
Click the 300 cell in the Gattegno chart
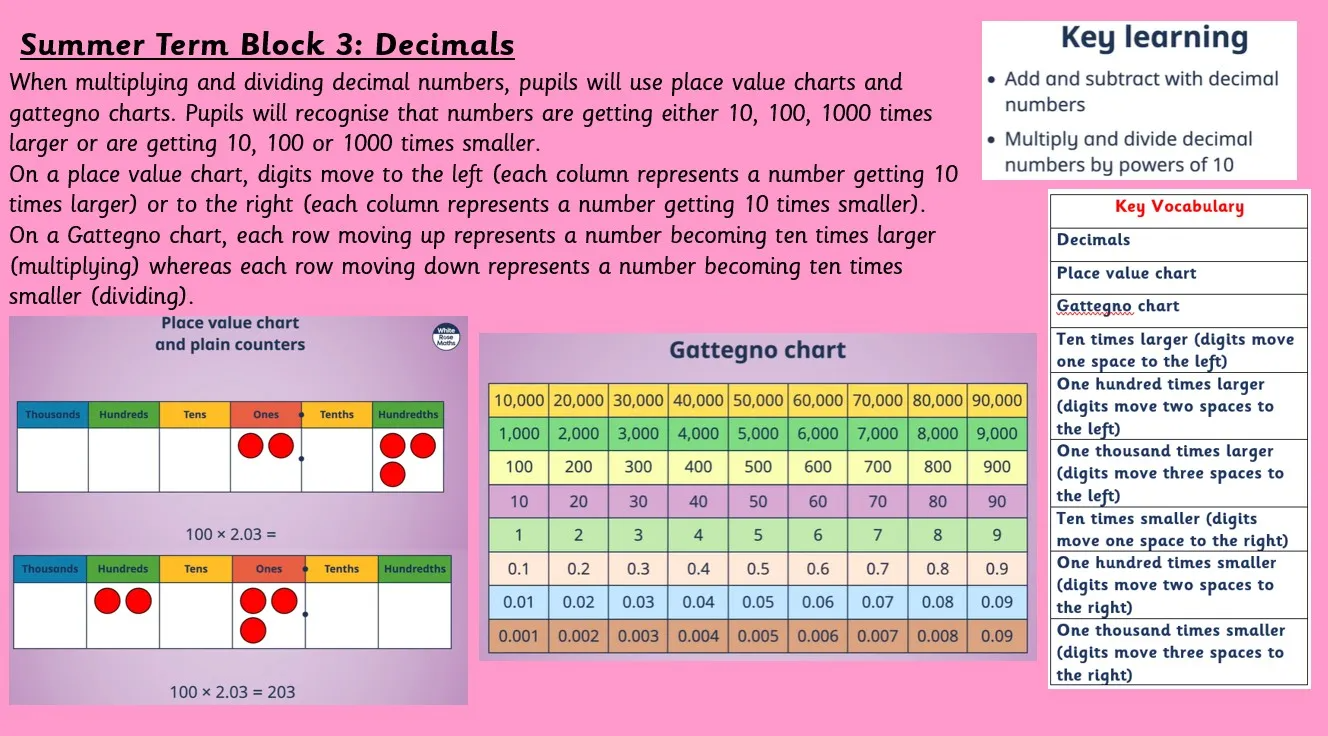(638, 467)
